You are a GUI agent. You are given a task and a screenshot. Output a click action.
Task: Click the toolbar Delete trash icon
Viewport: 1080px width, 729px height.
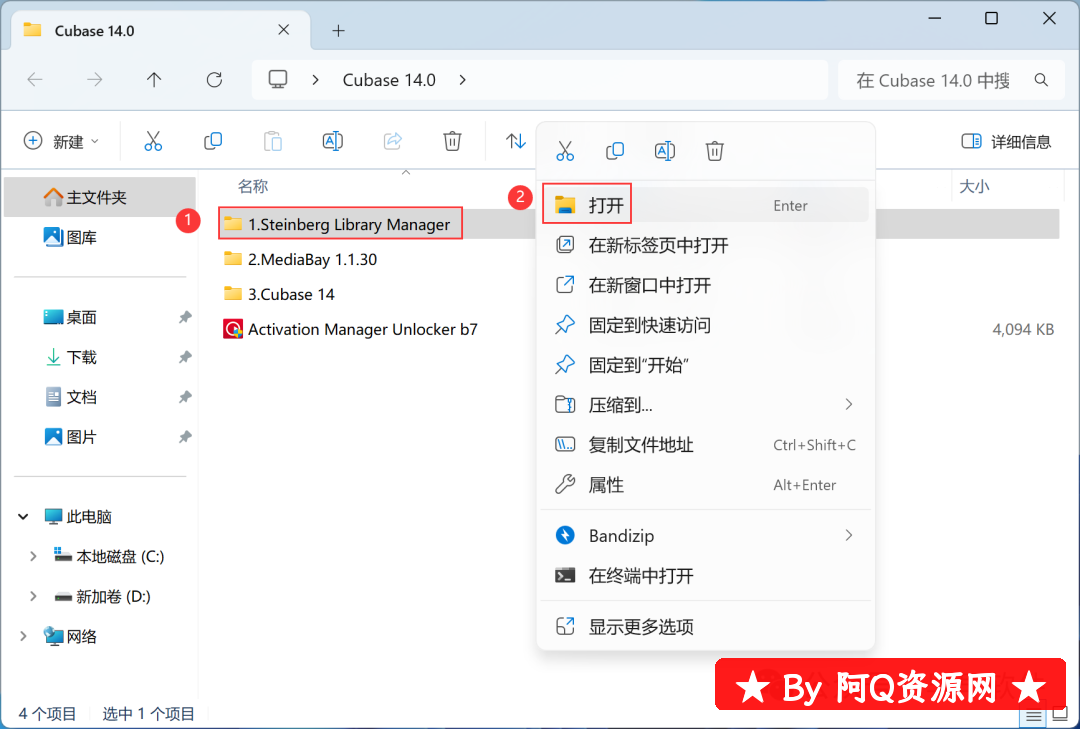coord(452,141)
